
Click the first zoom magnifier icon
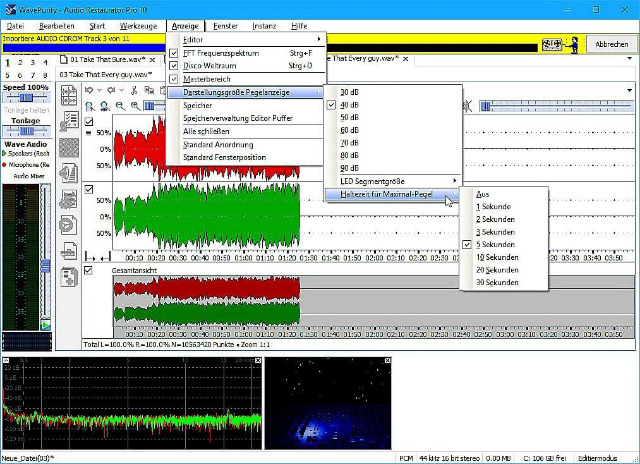pyautogui.click(x=90, y=105)
